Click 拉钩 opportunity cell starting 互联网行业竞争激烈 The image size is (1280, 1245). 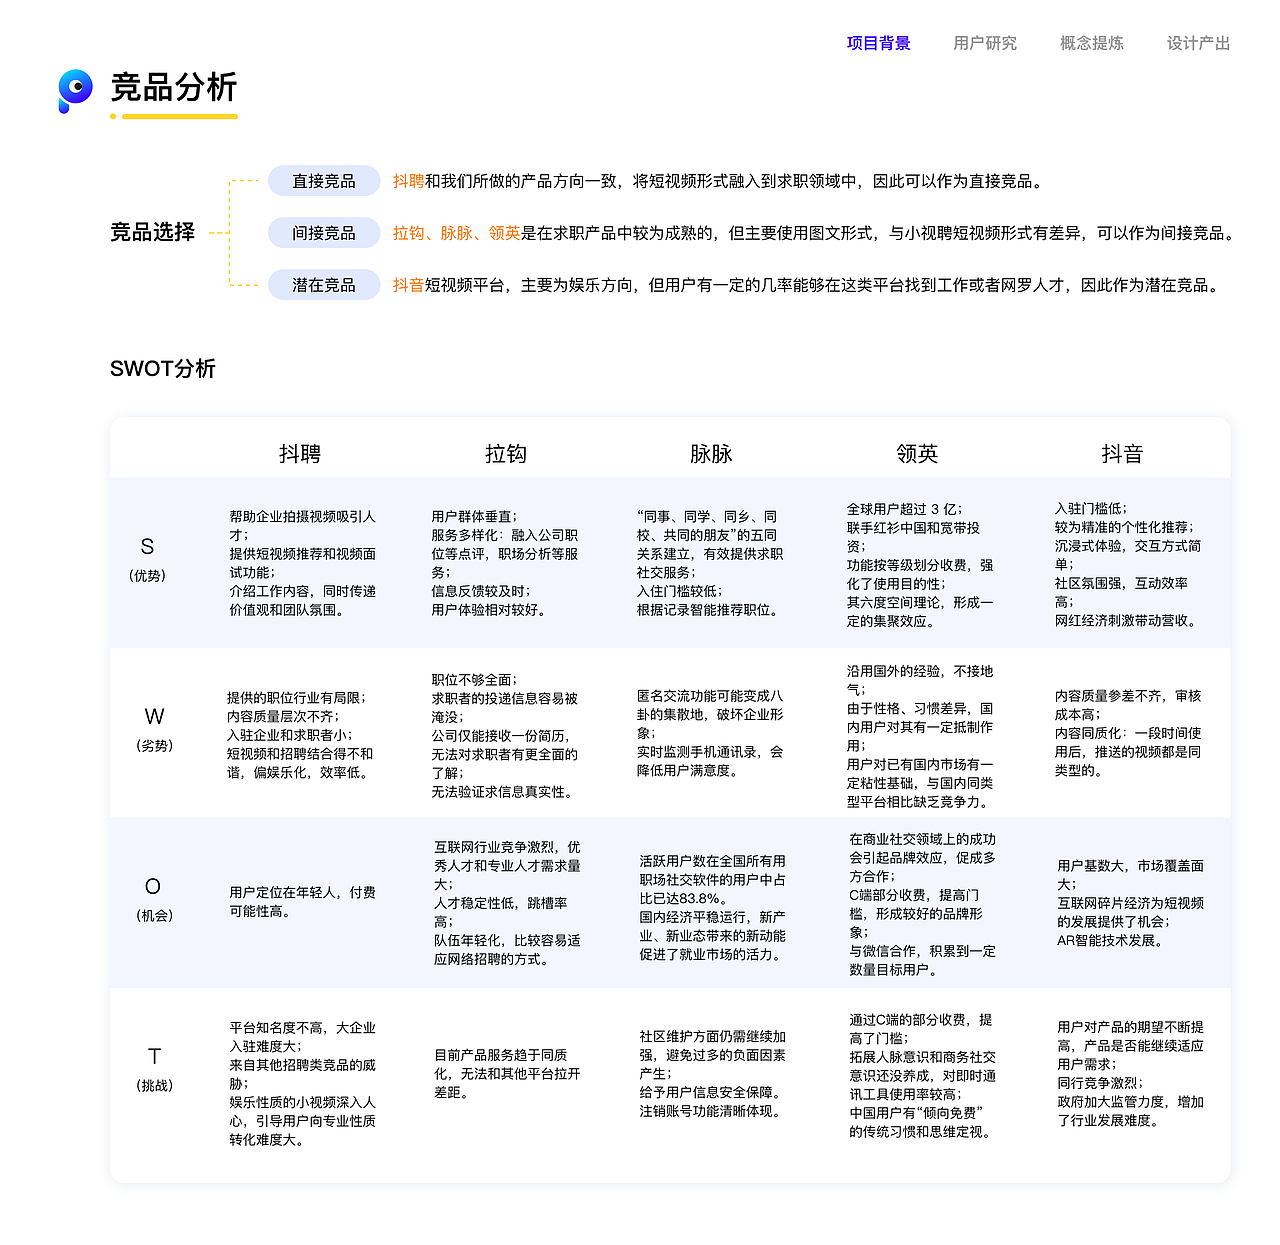pyautogui.click(x=508, y=903)
